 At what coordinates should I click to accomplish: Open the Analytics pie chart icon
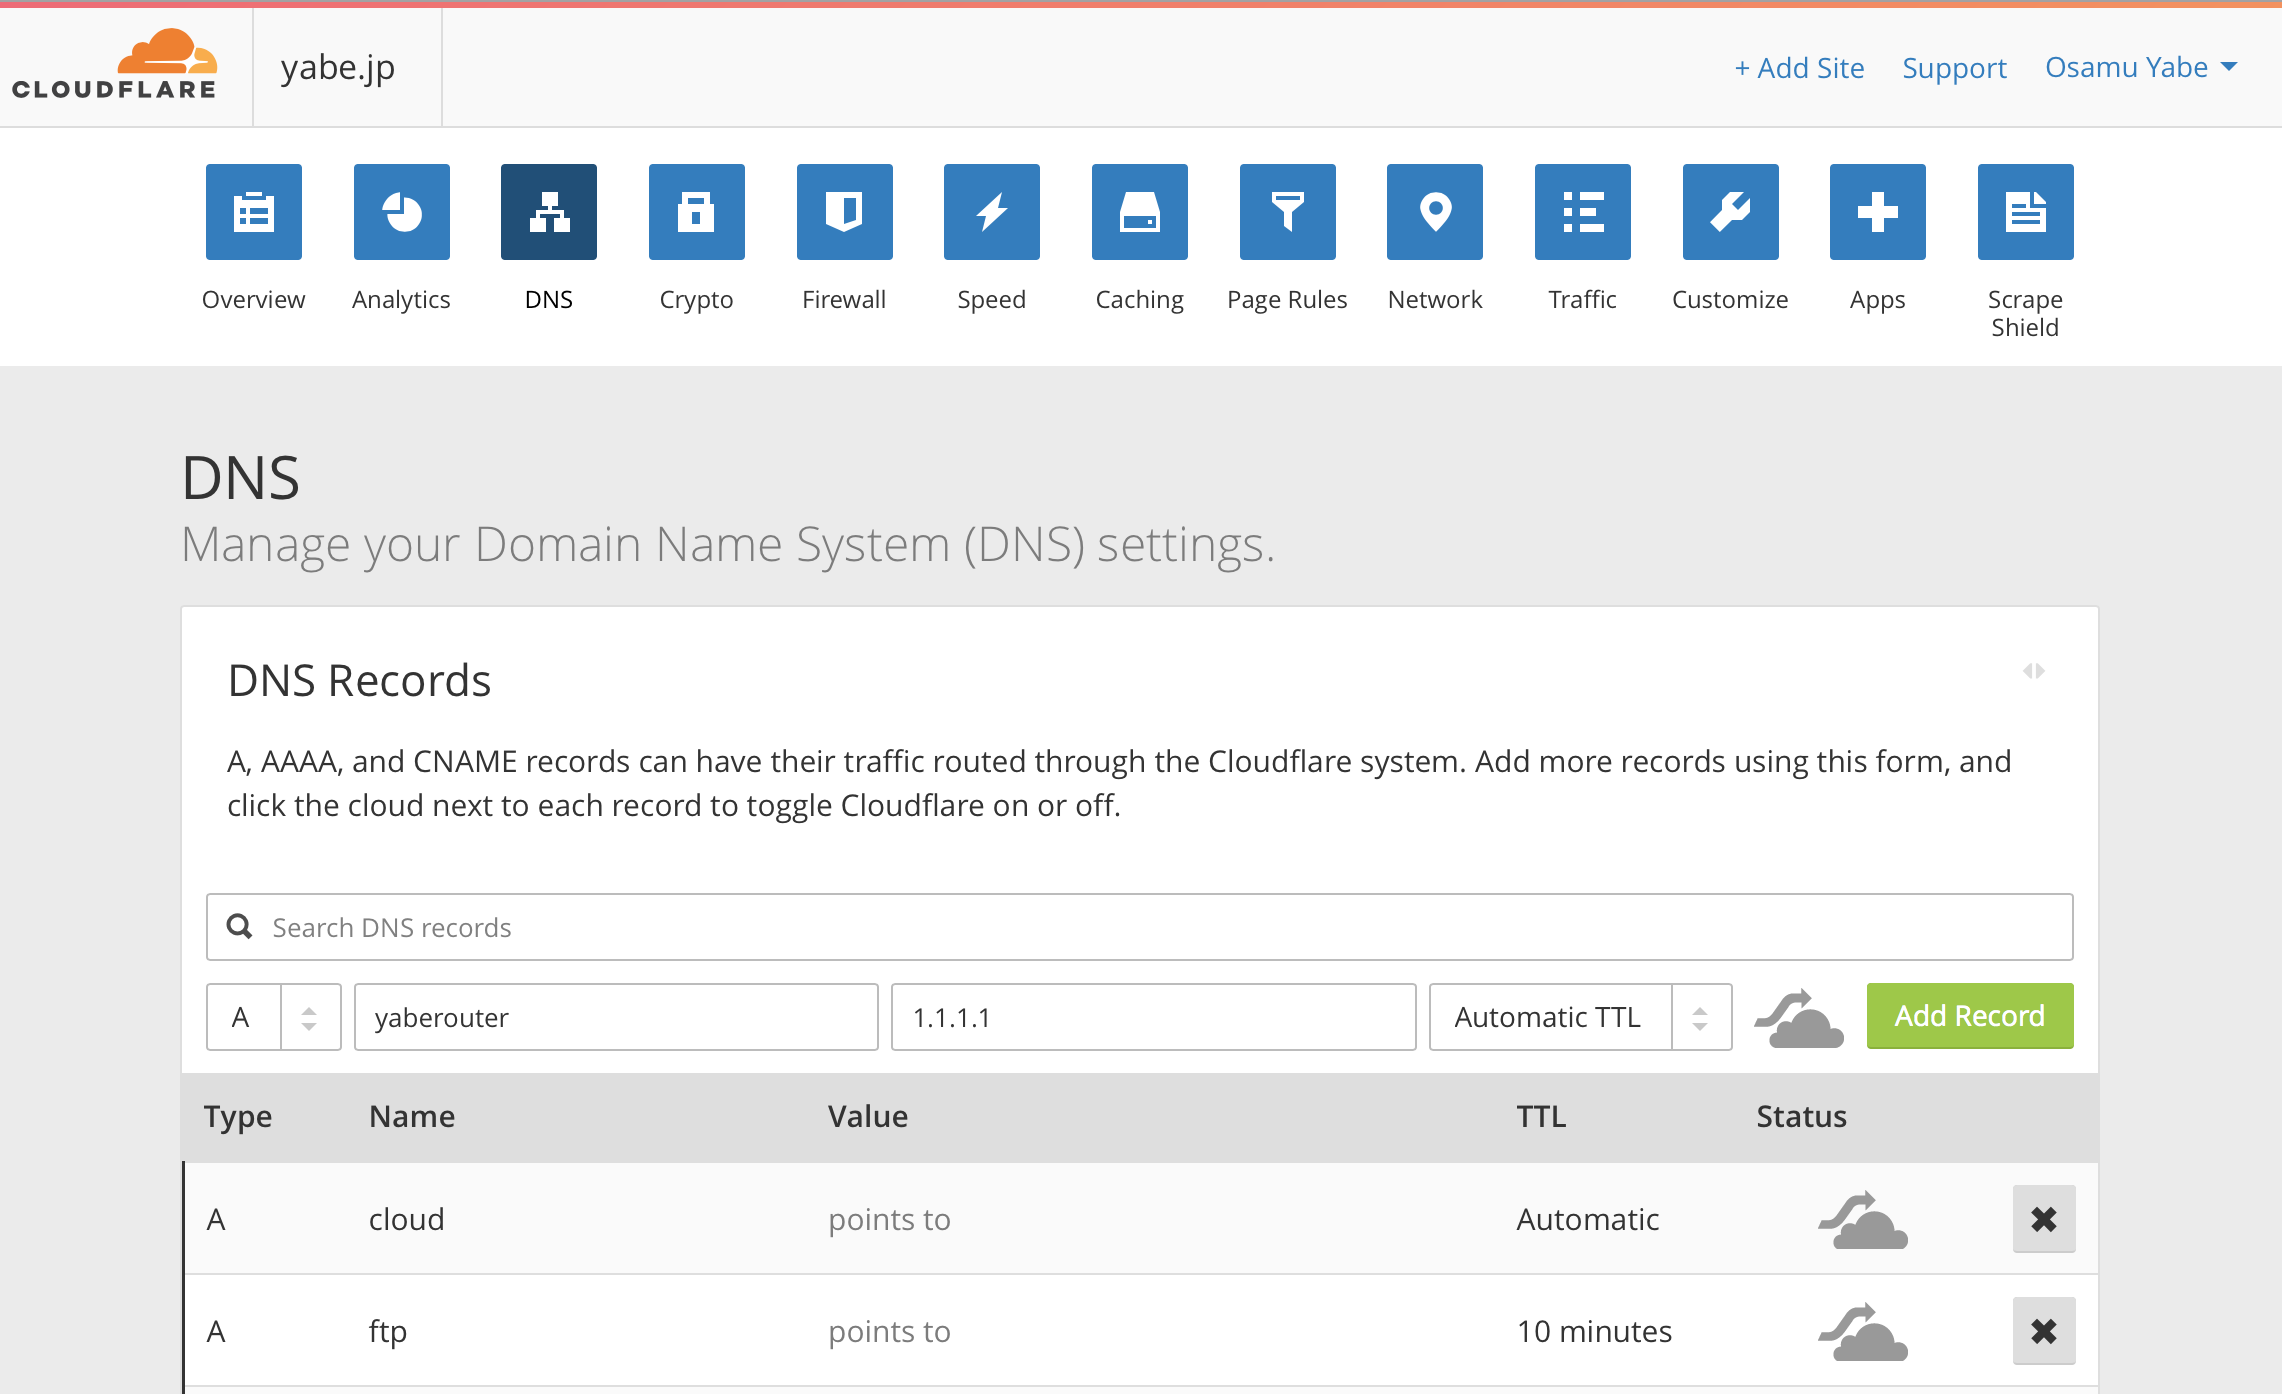[402, 212]
